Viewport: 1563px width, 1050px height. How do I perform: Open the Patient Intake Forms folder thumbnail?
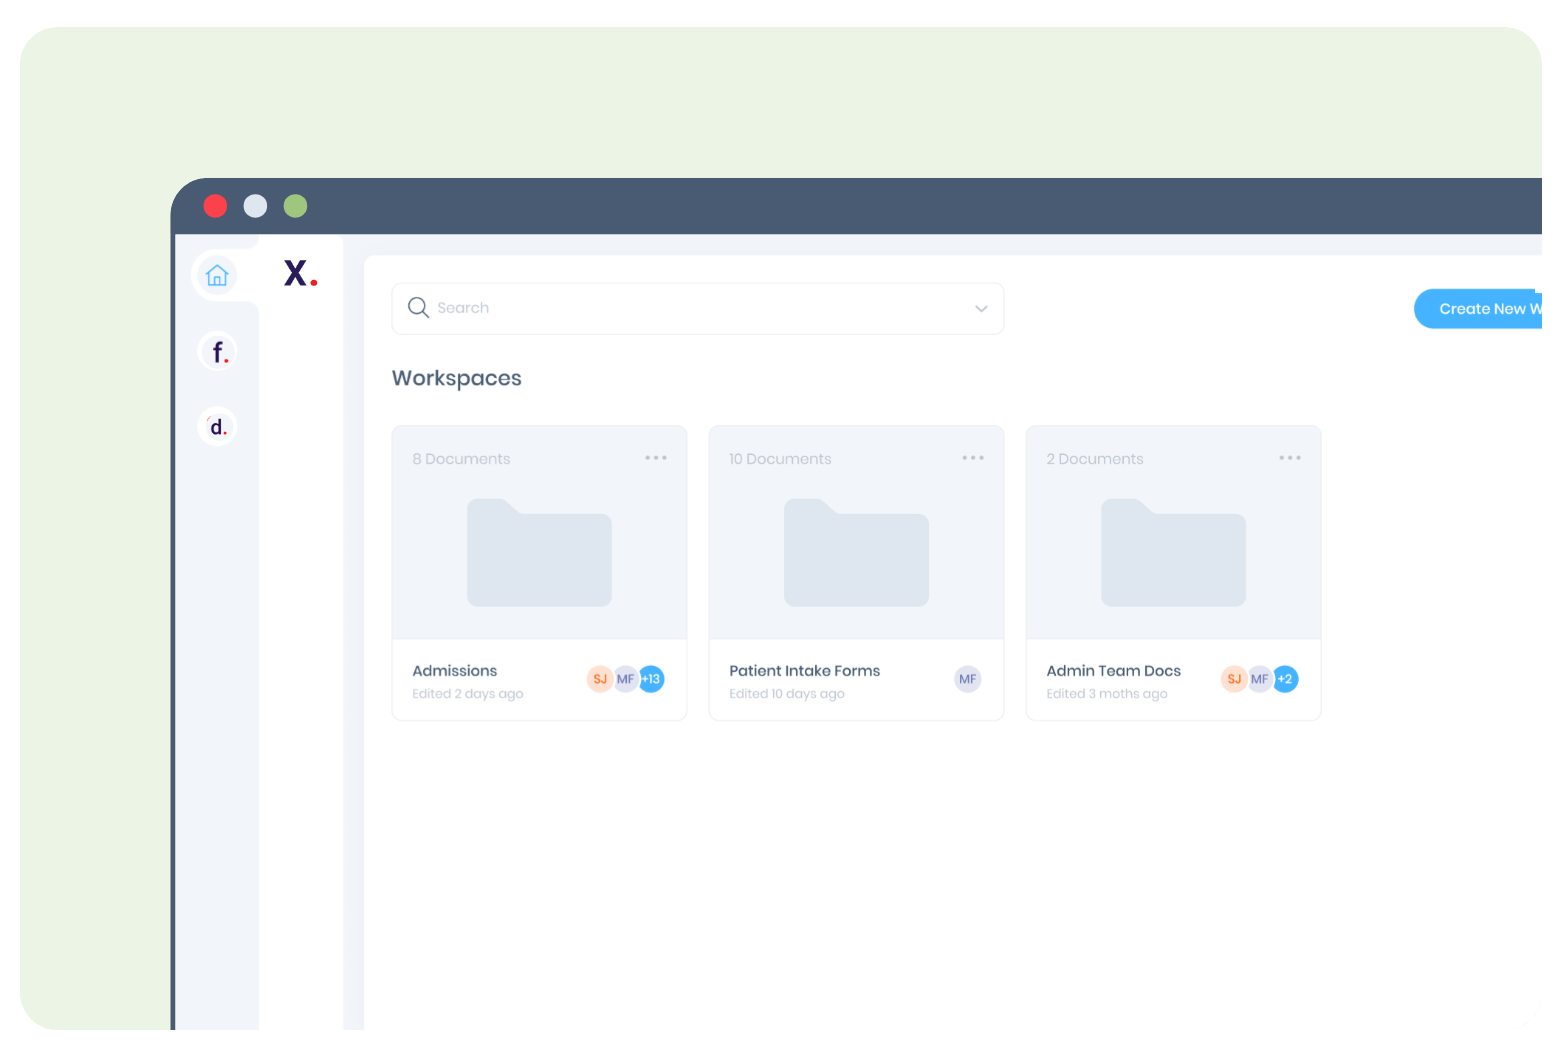click(856, 552)
